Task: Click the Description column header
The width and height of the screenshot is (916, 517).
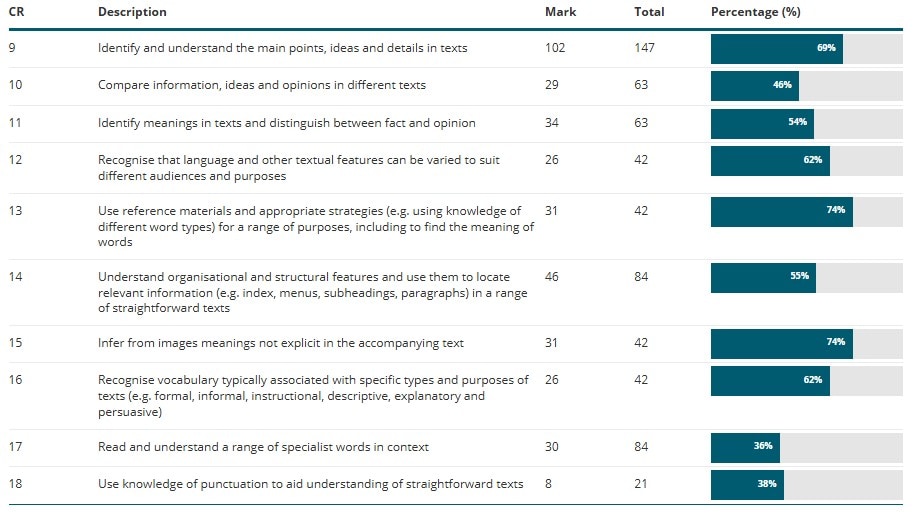Action: (x=132, y=12)
